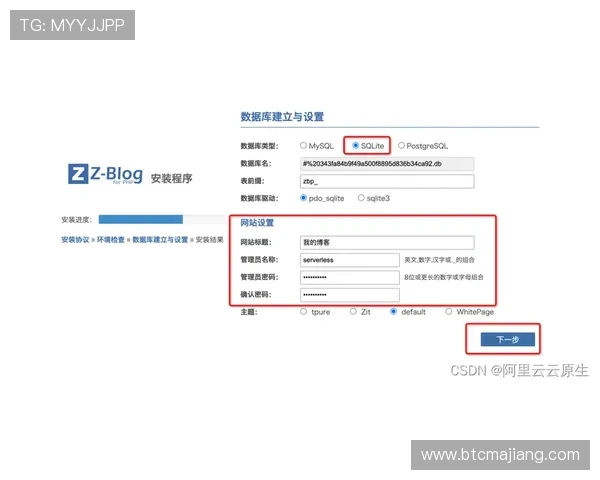Click the 管理员密码 password field

click(350, 277)
